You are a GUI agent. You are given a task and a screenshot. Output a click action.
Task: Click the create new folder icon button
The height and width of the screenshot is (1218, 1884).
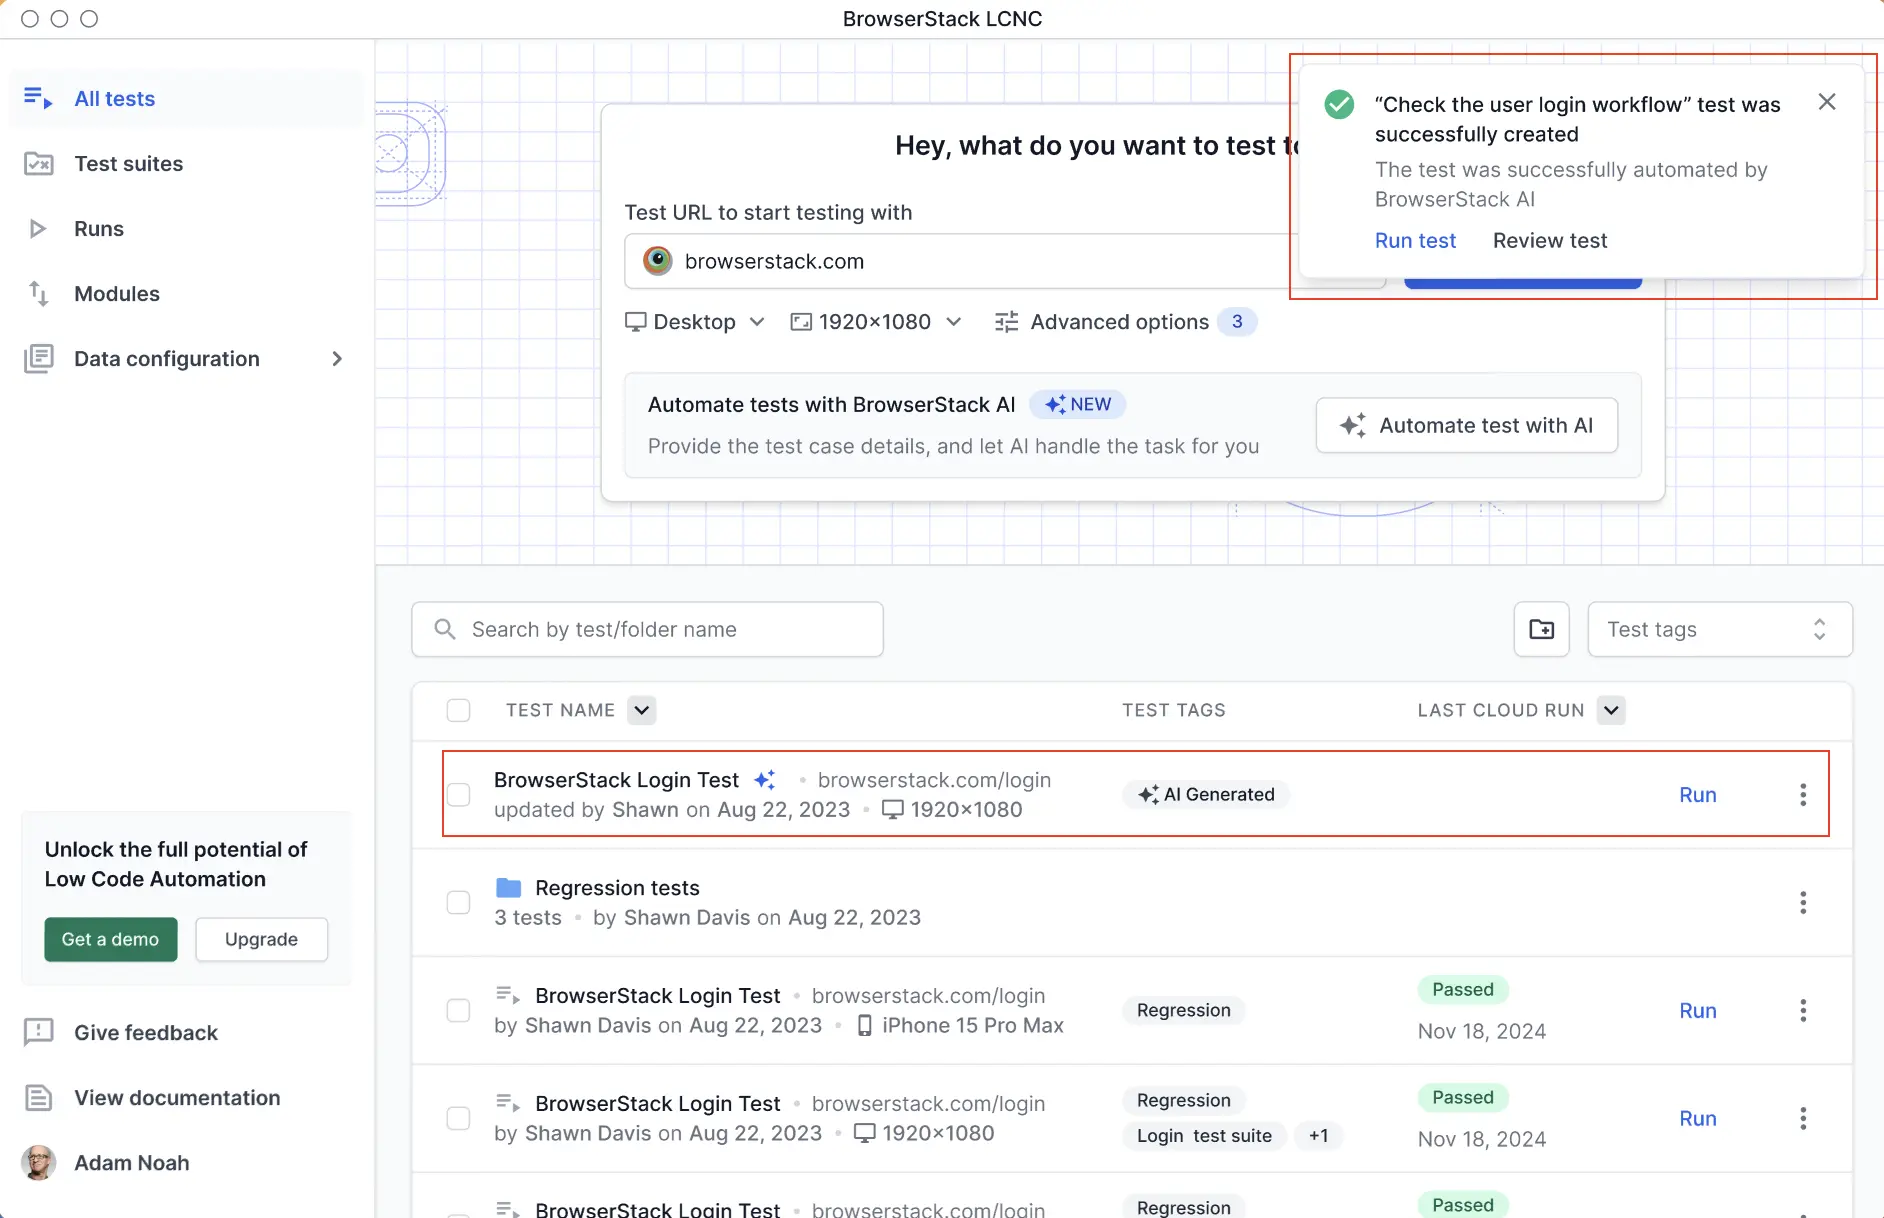tap(1541, 630)
